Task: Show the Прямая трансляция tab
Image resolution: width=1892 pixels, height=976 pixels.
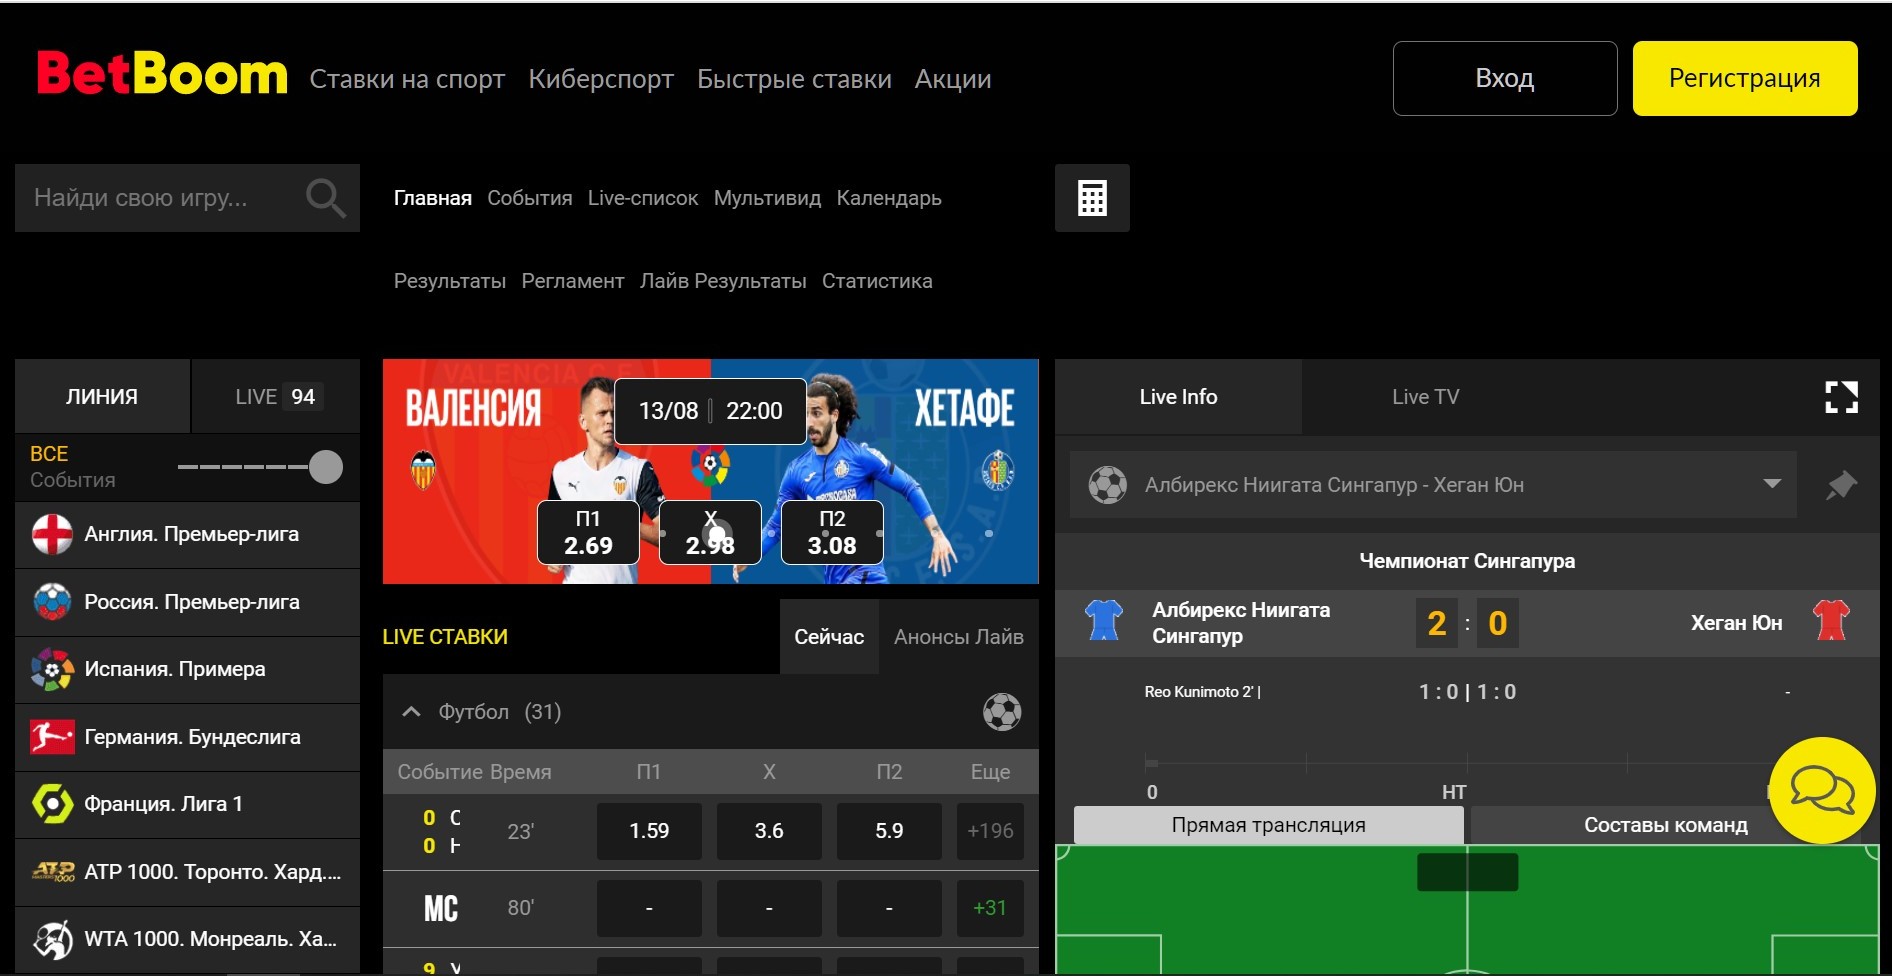Action: tap(1268, 825)
